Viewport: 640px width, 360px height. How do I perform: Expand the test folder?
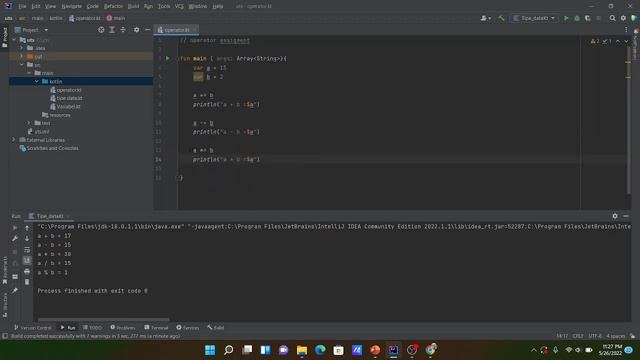click(x=29, y=123)
